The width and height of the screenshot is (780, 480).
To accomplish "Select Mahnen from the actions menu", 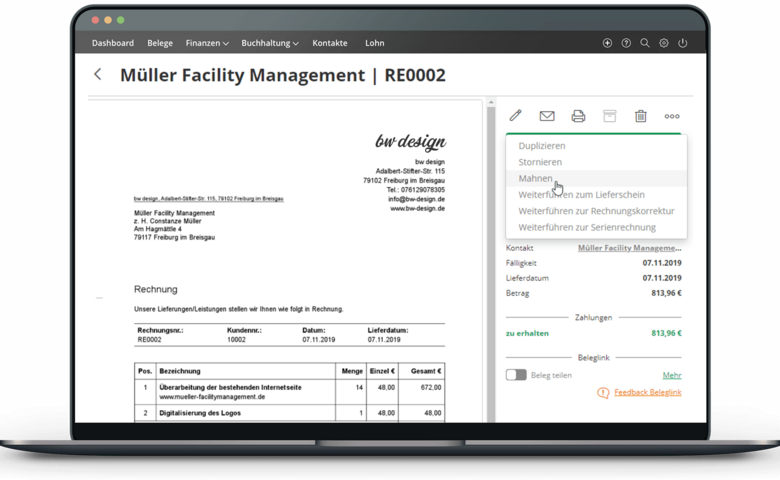I will click(535, 178).
